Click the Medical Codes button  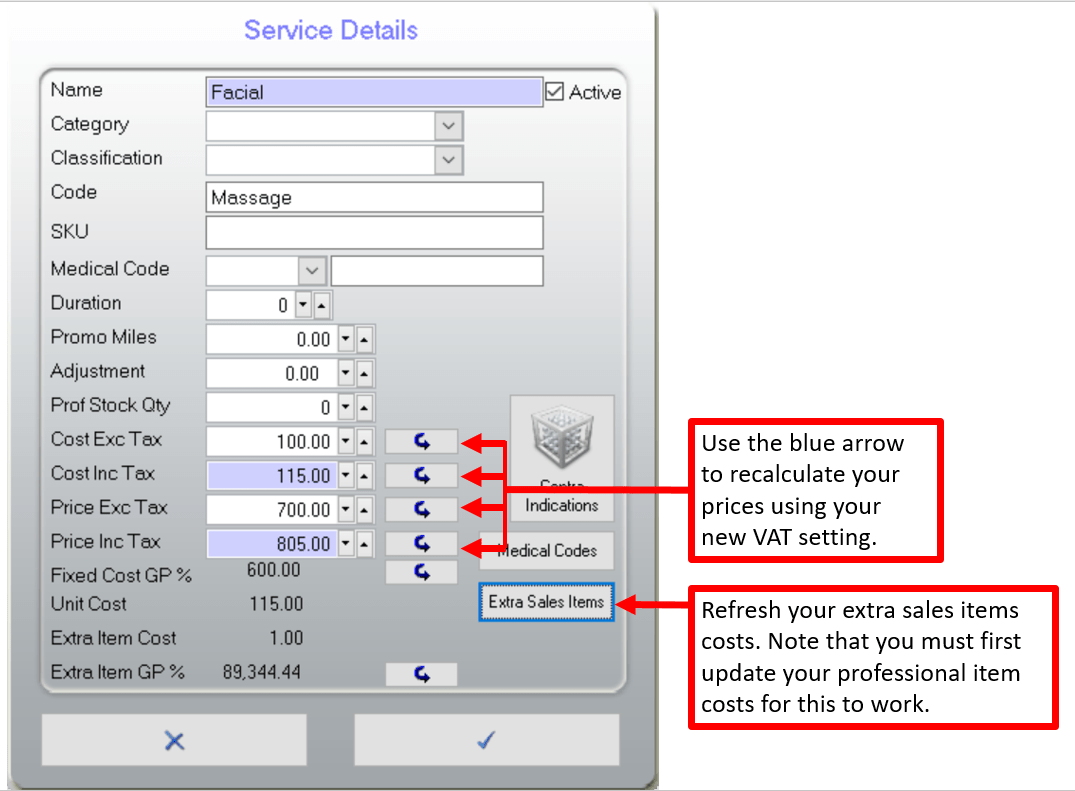pyautogui.click(x=546, y=551)
